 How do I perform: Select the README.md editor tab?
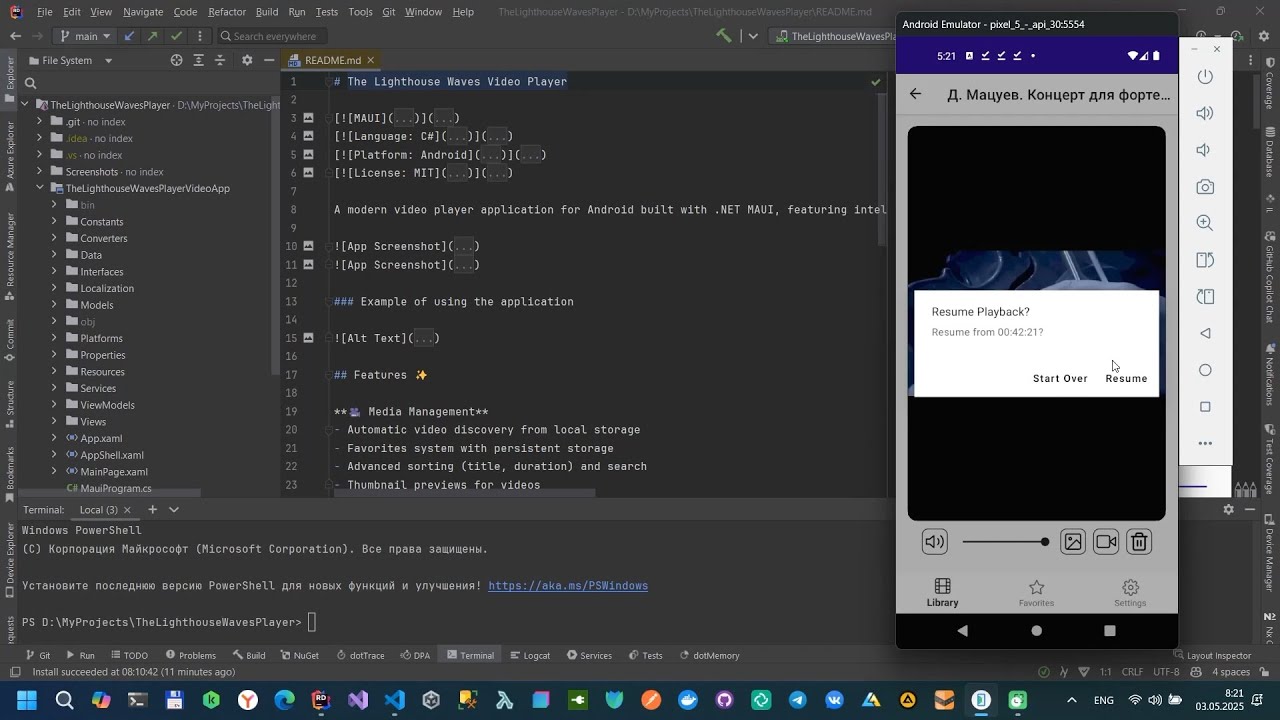[332, 60]
